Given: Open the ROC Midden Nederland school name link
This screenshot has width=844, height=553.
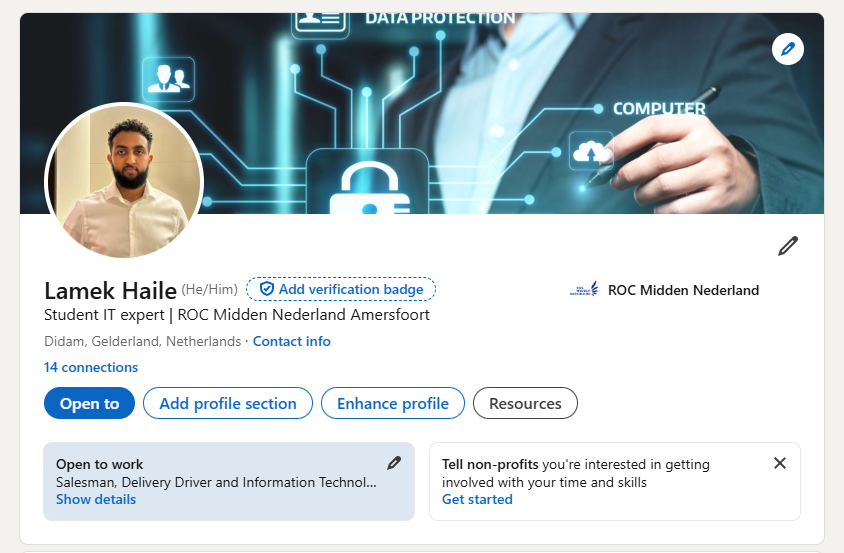Looking at the screenshot, I should point(683,290).
